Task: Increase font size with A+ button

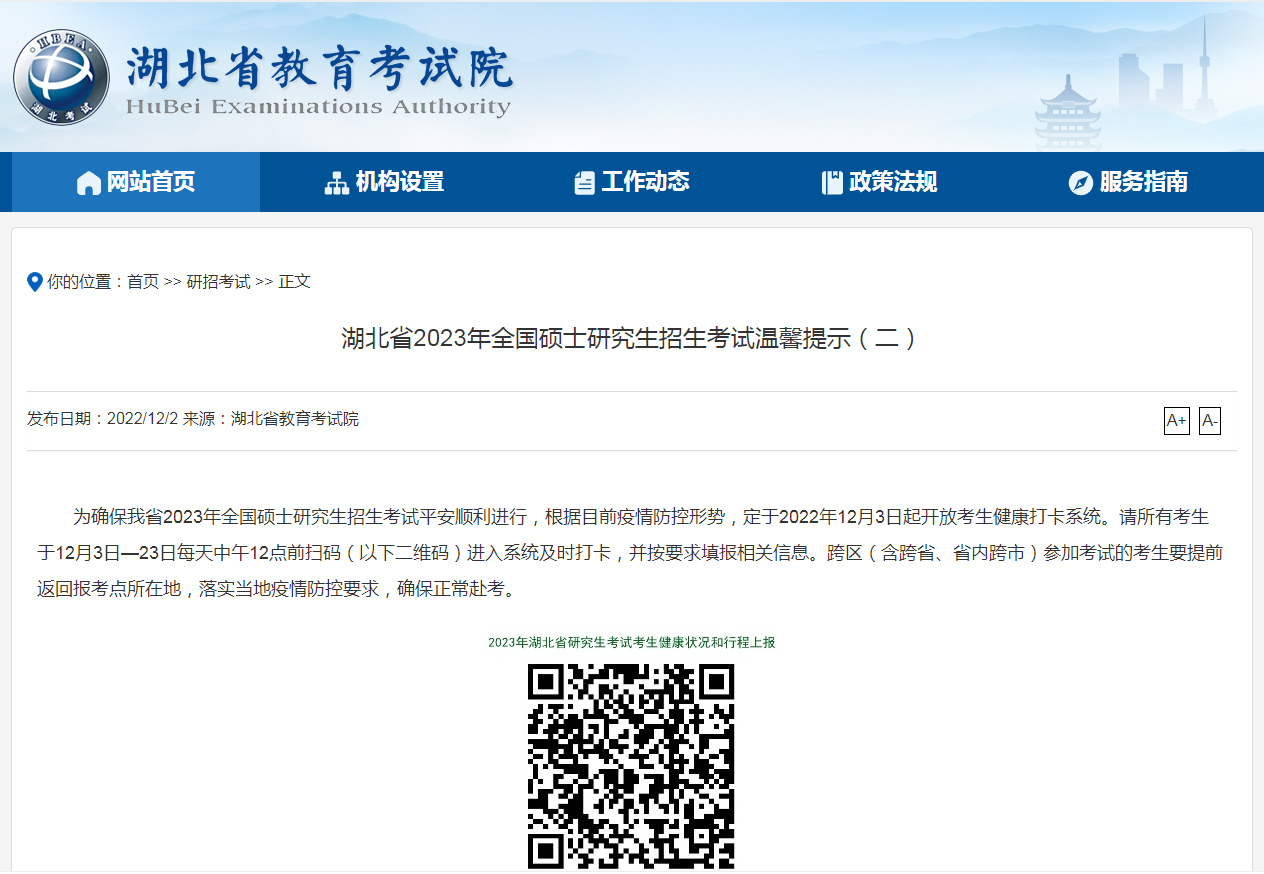Action: point(1176,421)
